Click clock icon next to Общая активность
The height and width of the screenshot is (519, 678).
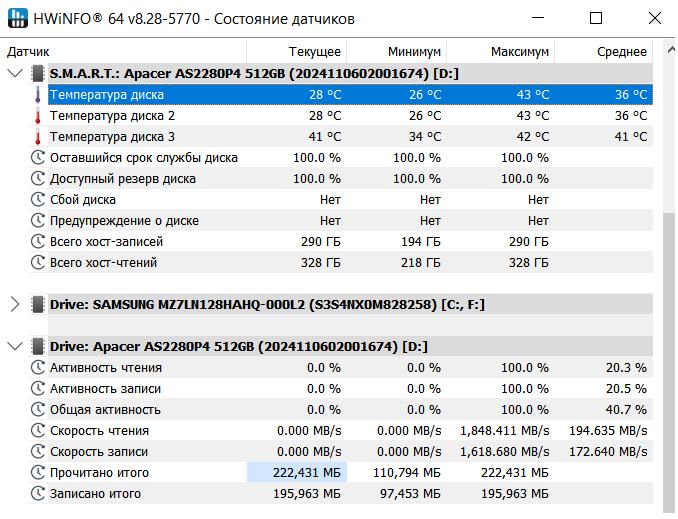pos(38,410)
